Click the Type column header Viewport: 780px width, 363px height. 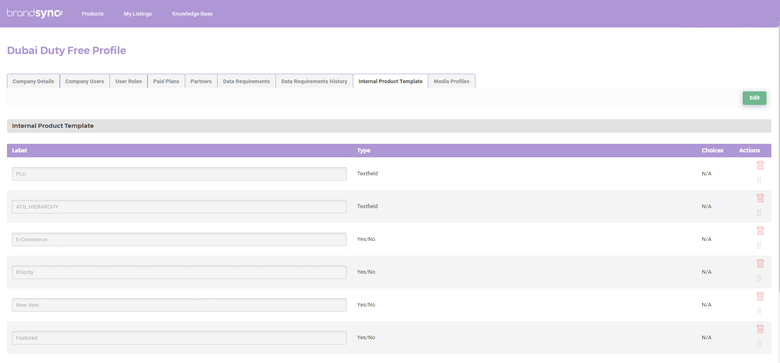click(x=364, y=151)
